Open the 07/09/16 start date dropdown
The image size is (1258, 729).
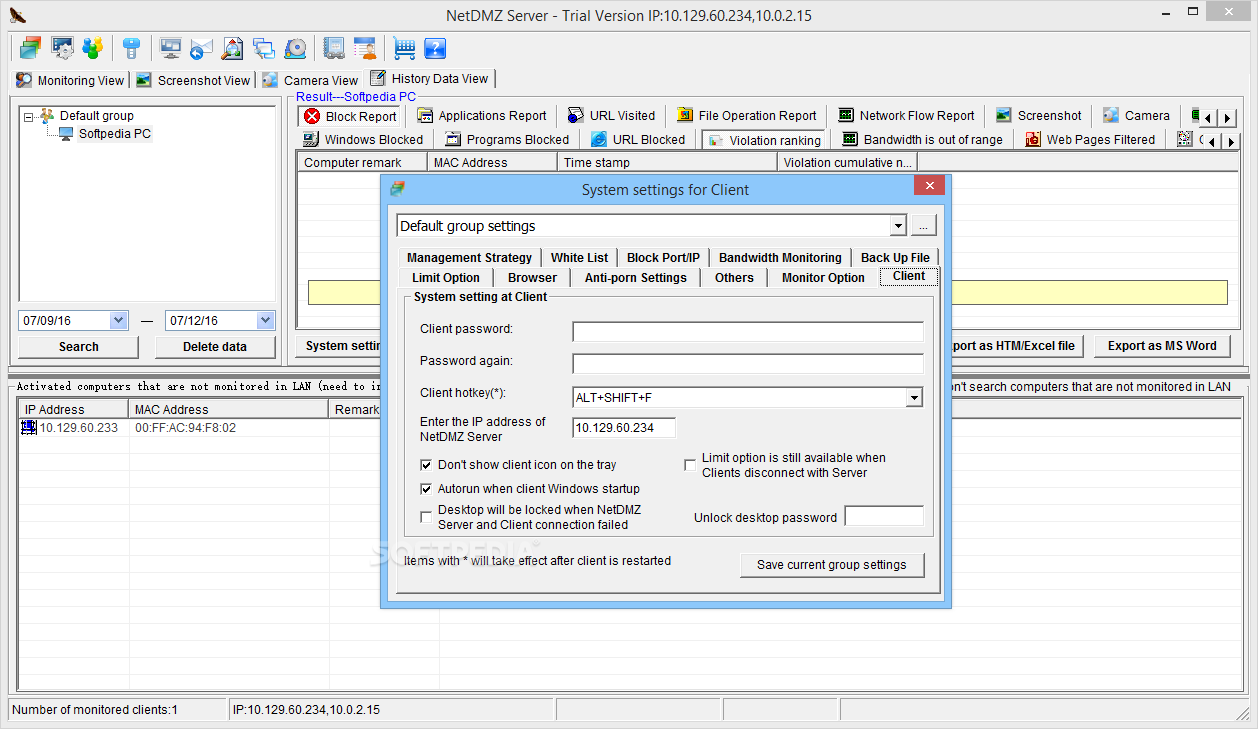pos(118,321)
